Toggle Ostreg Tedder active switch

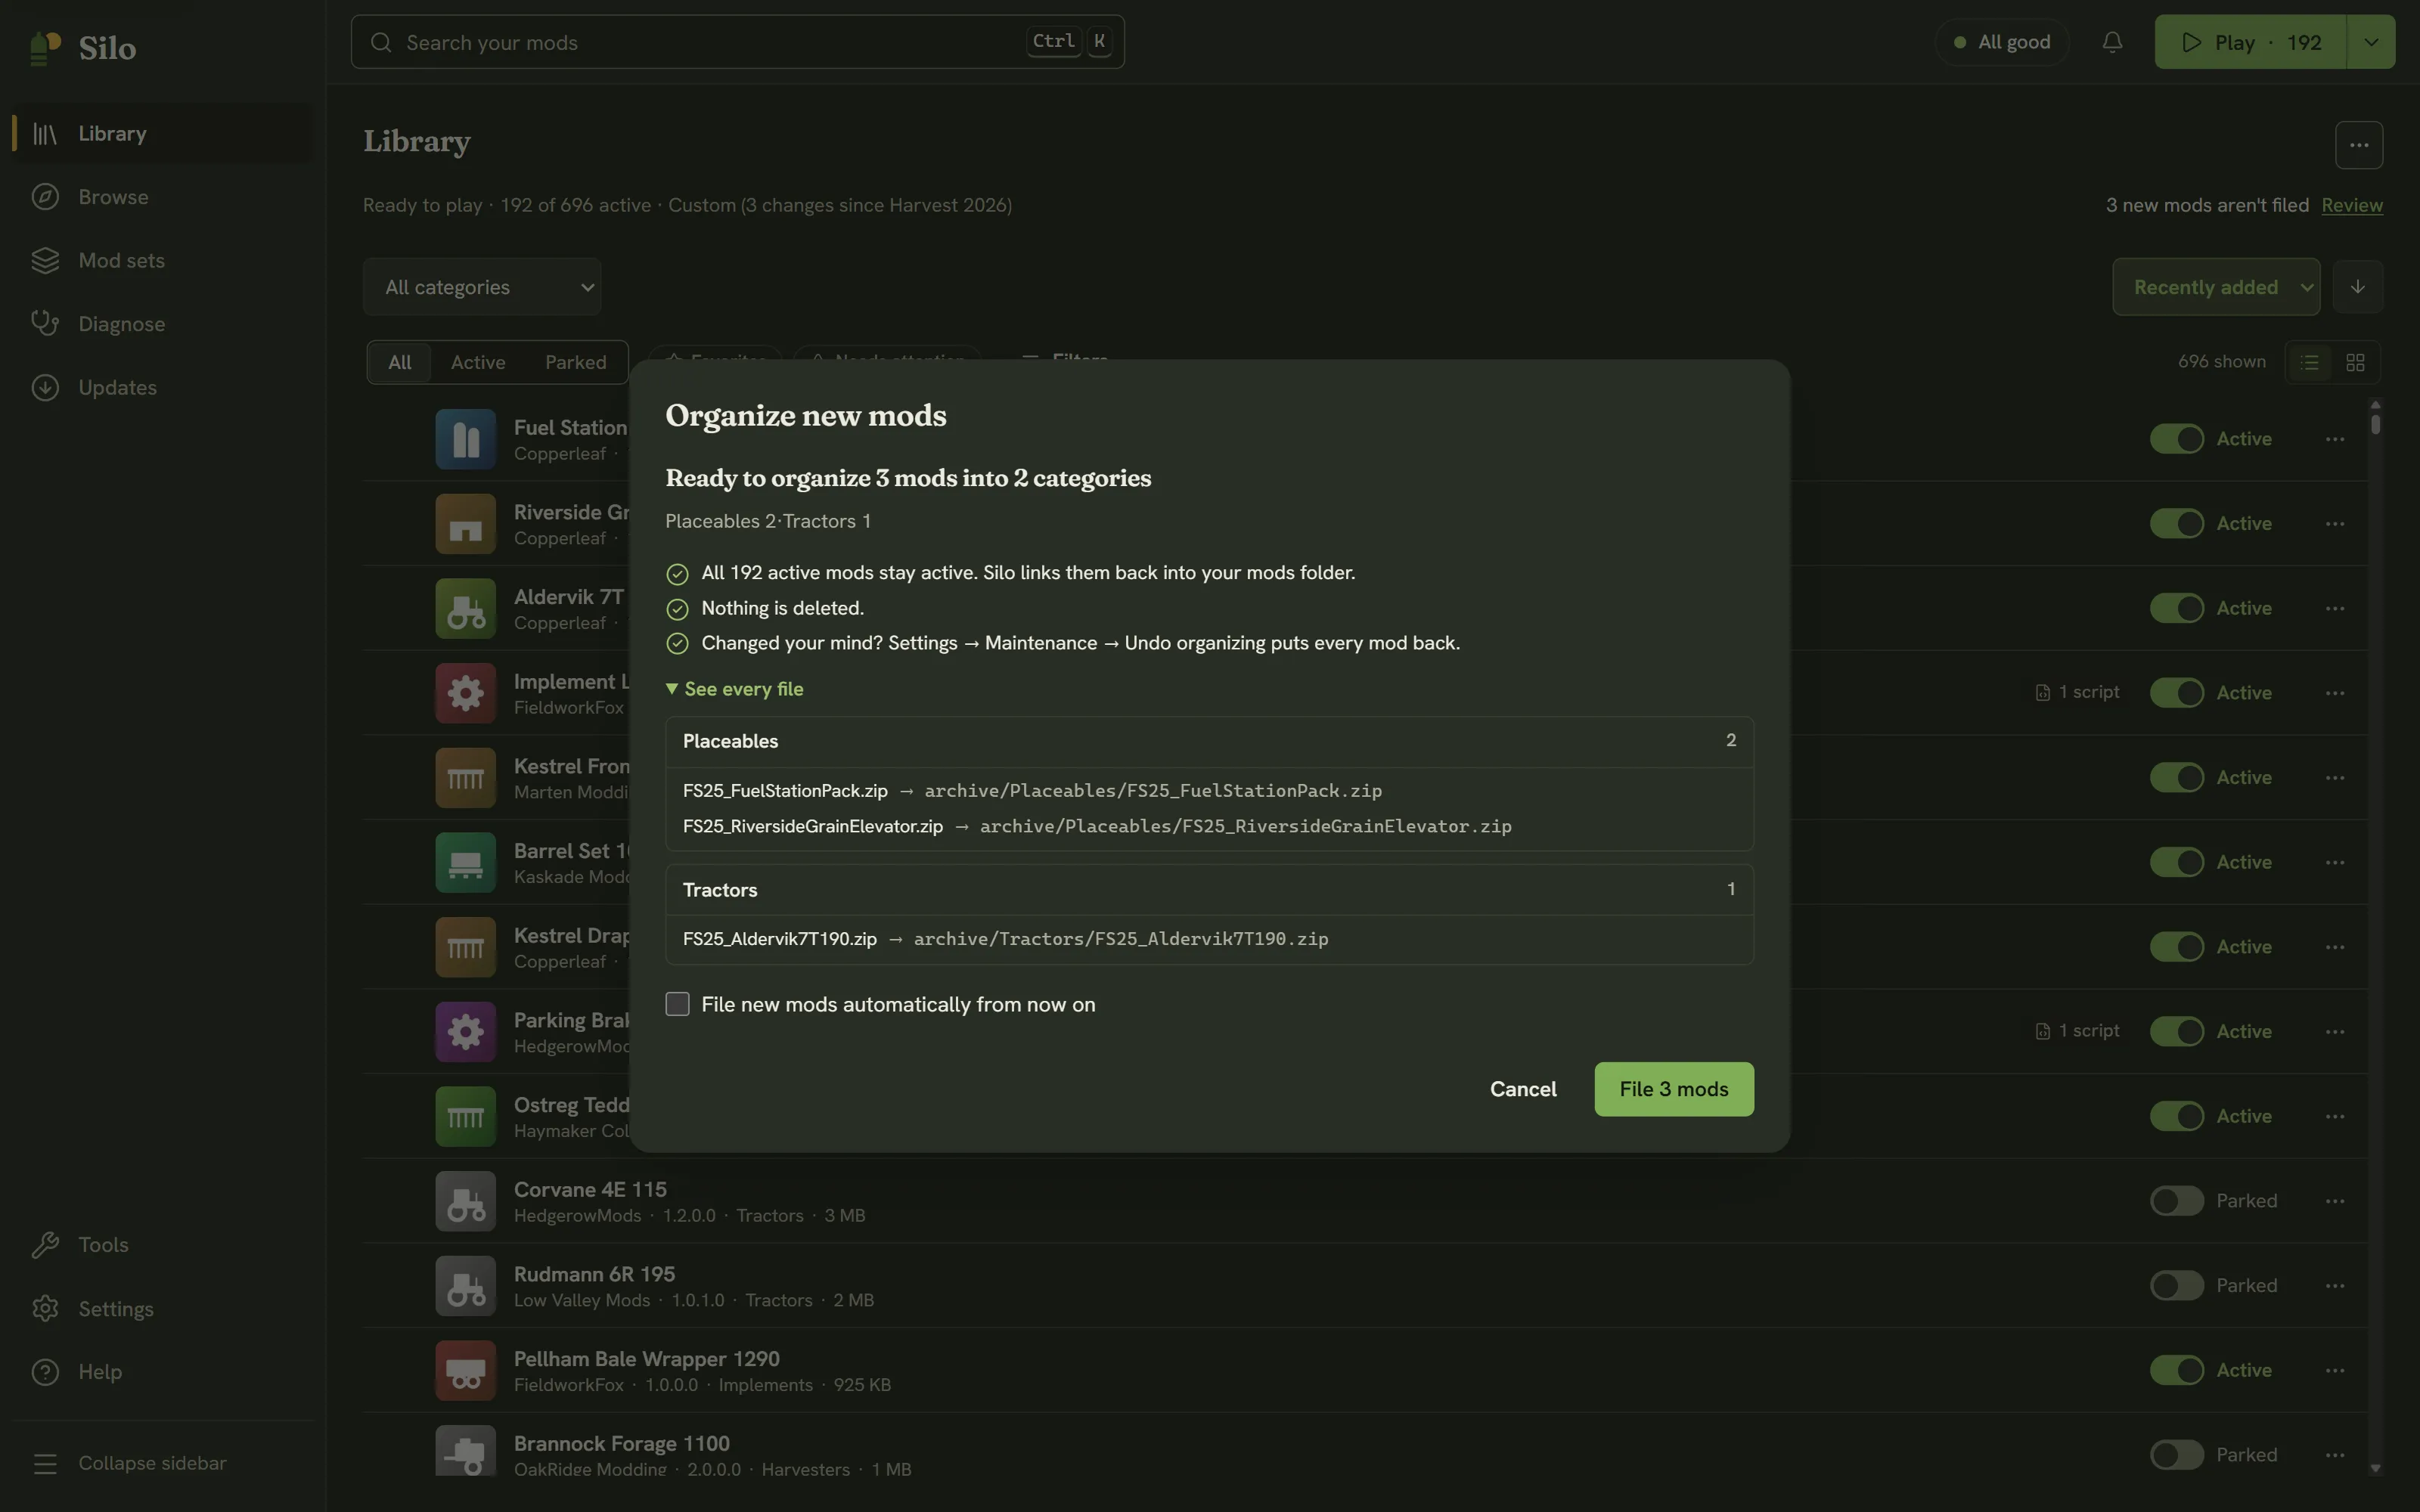[2177, 1117]
